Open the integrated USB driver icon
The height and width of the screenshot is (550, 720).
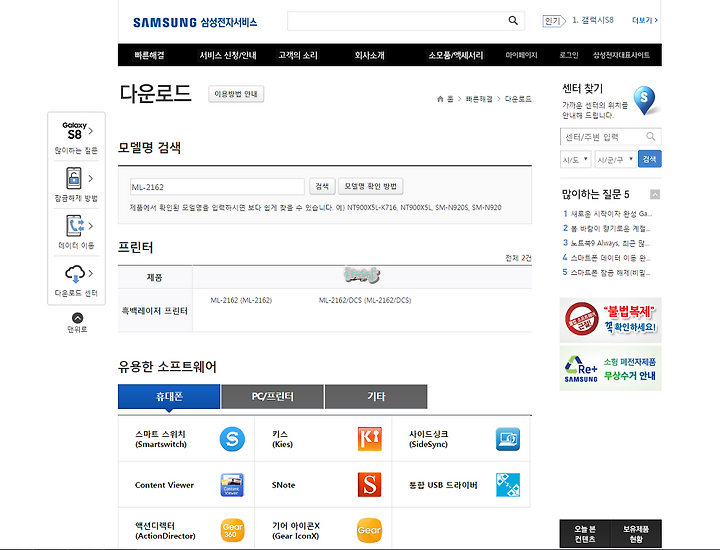[x=508, y=485]
